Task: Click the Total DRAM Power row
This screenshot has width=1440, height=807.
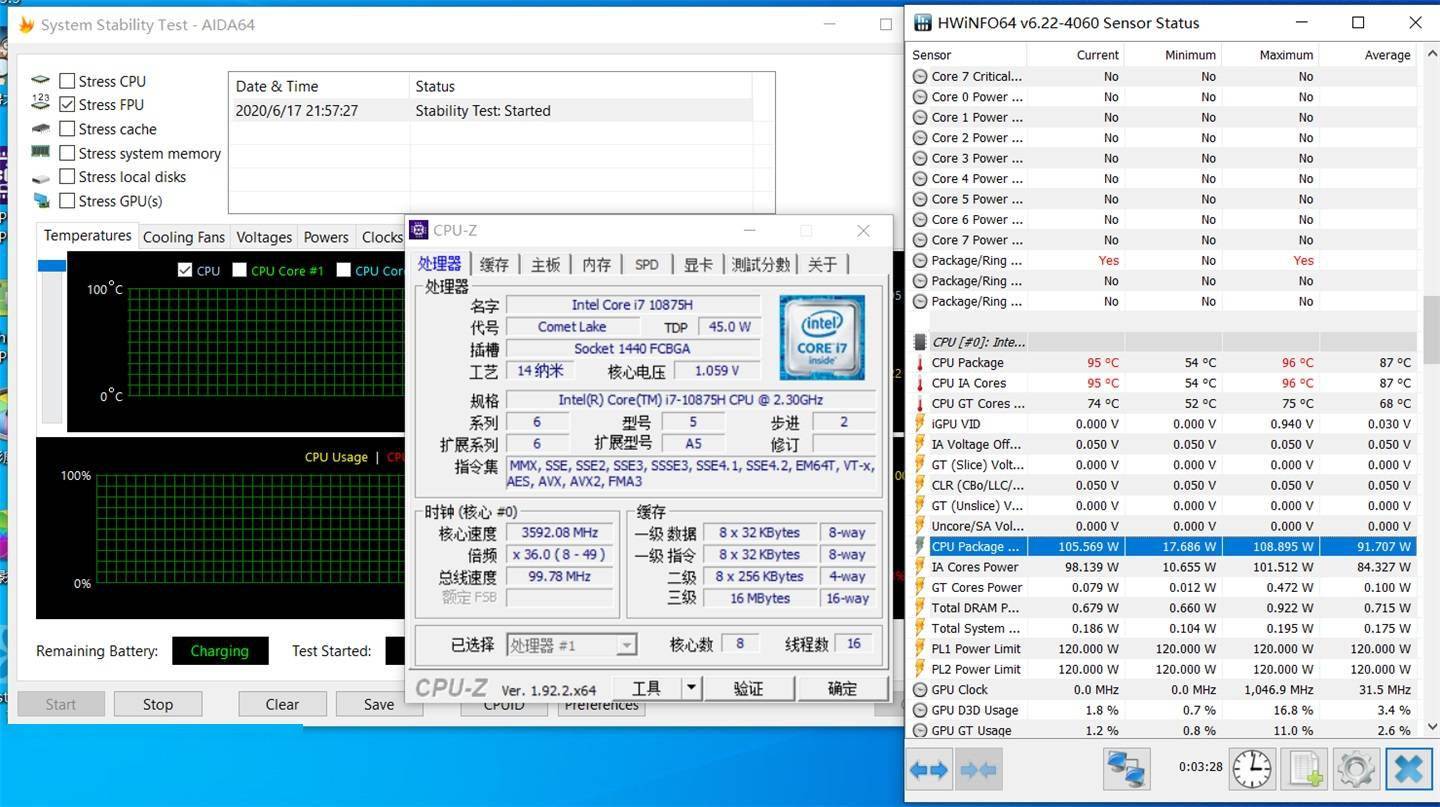Action: click(x=1162, y=608)
